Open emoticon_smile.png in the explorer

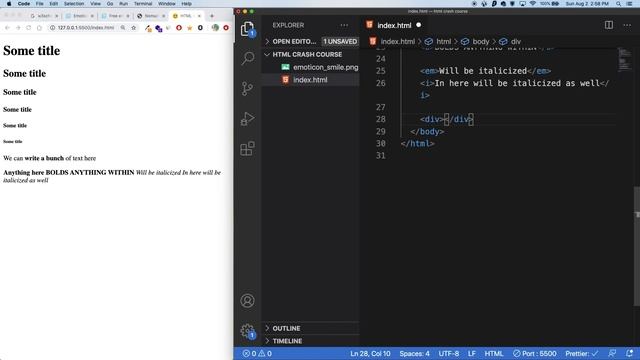click(x=325, y=67)
